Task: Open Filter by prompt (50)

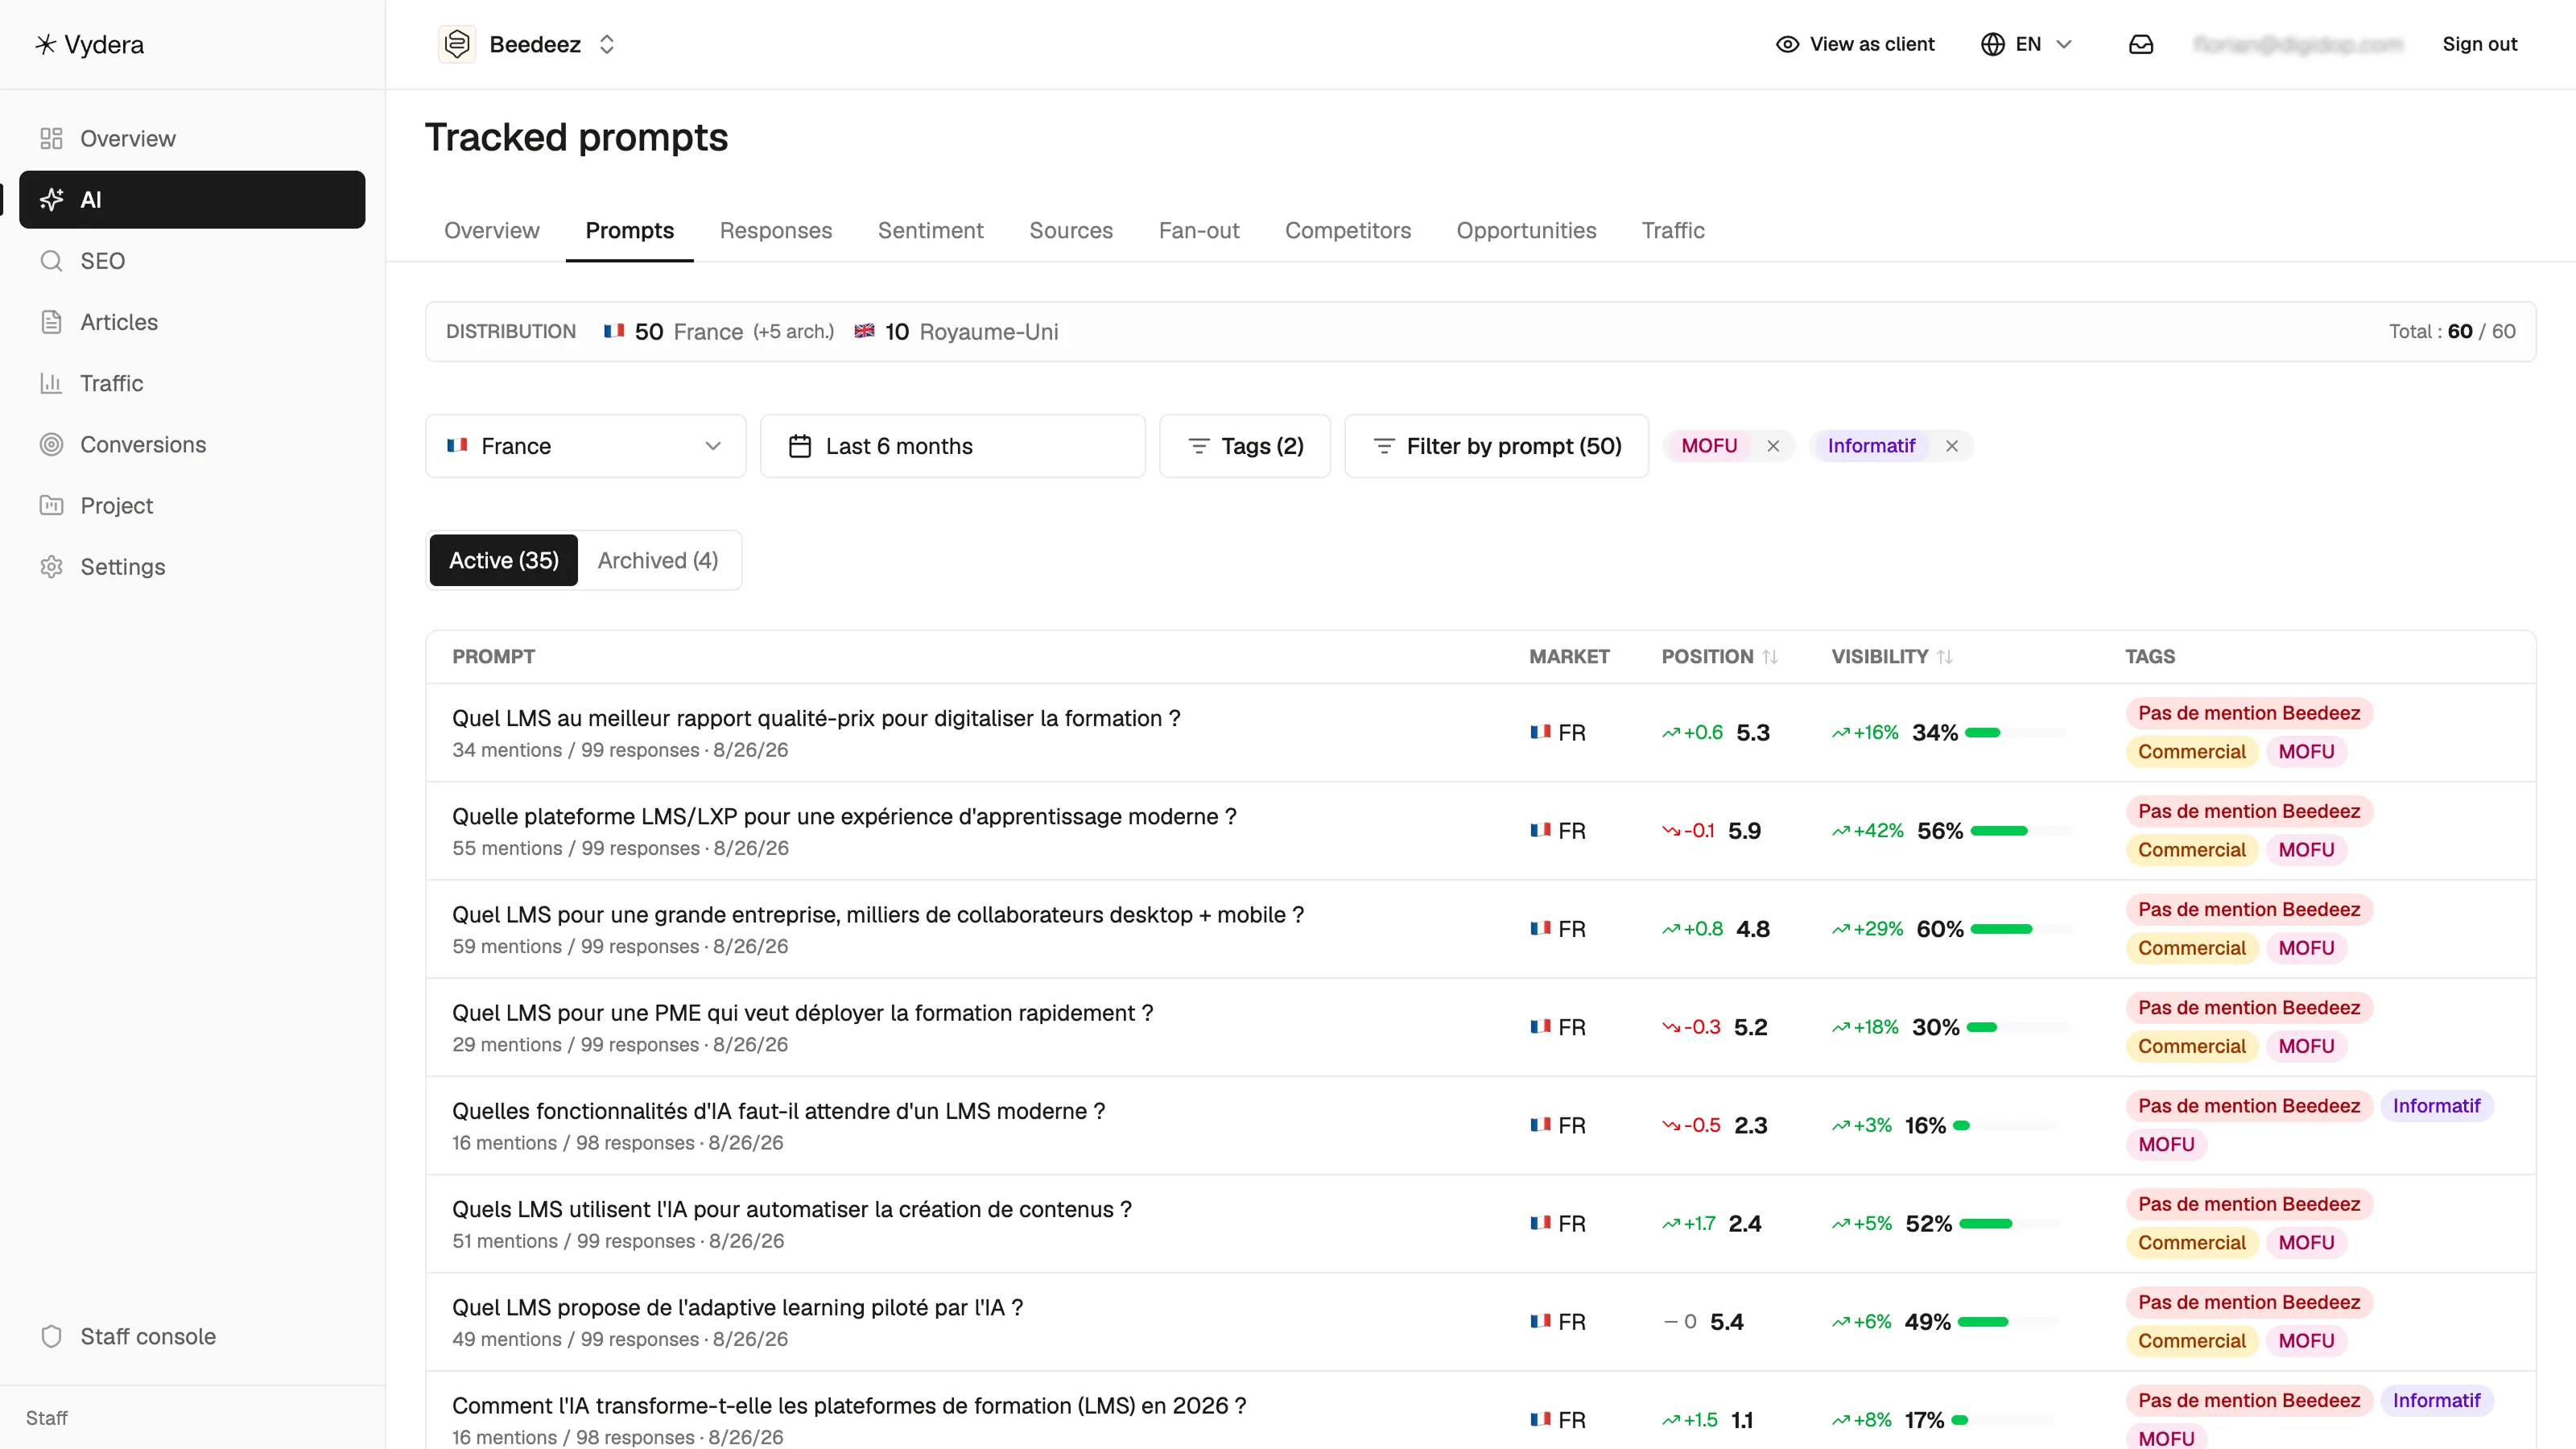Action: (x=1496, y=446)
